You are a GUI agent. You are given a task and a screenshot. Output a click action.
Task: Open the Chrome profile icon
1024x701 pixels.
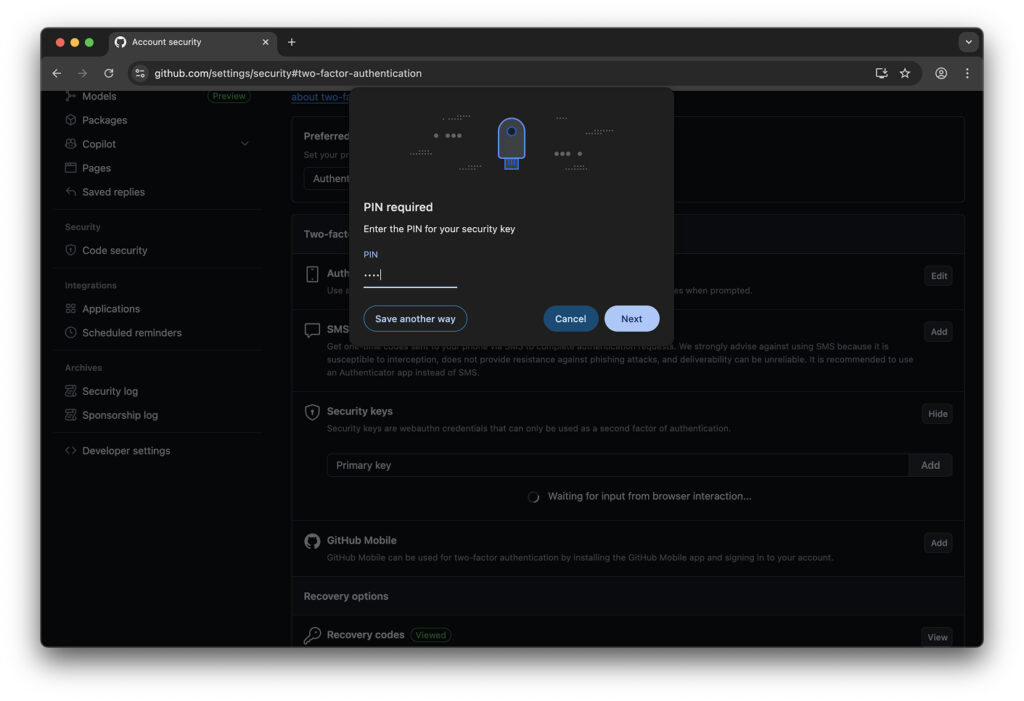(940, 73)
